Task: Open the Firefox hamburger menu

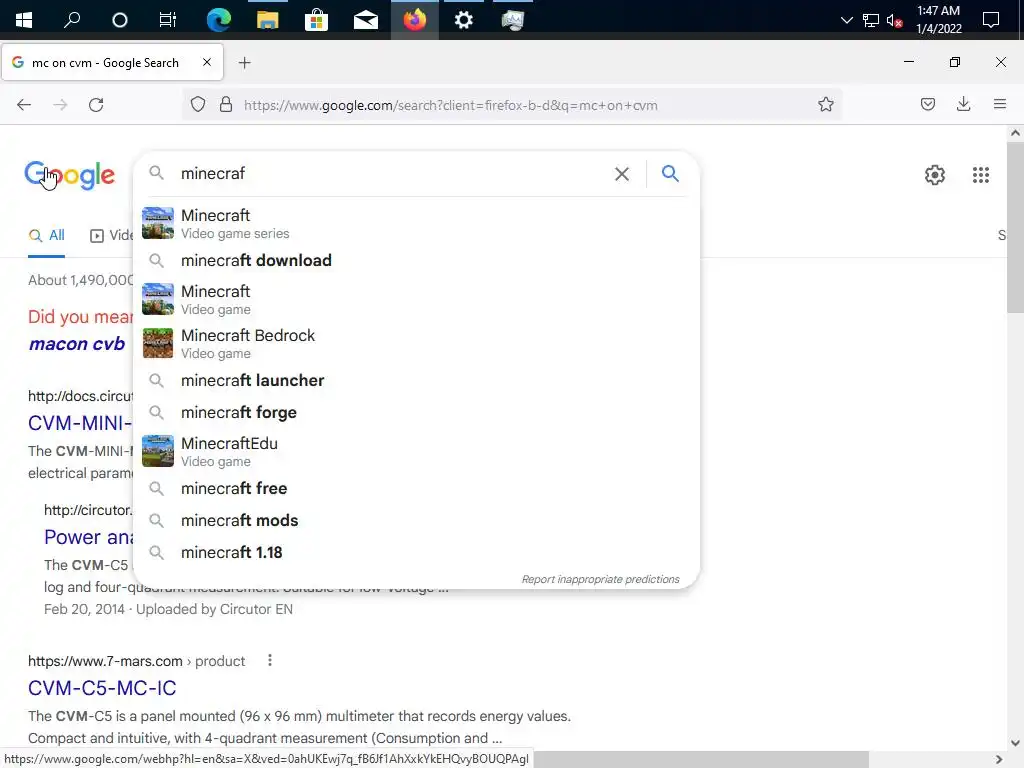Action: 999,104
